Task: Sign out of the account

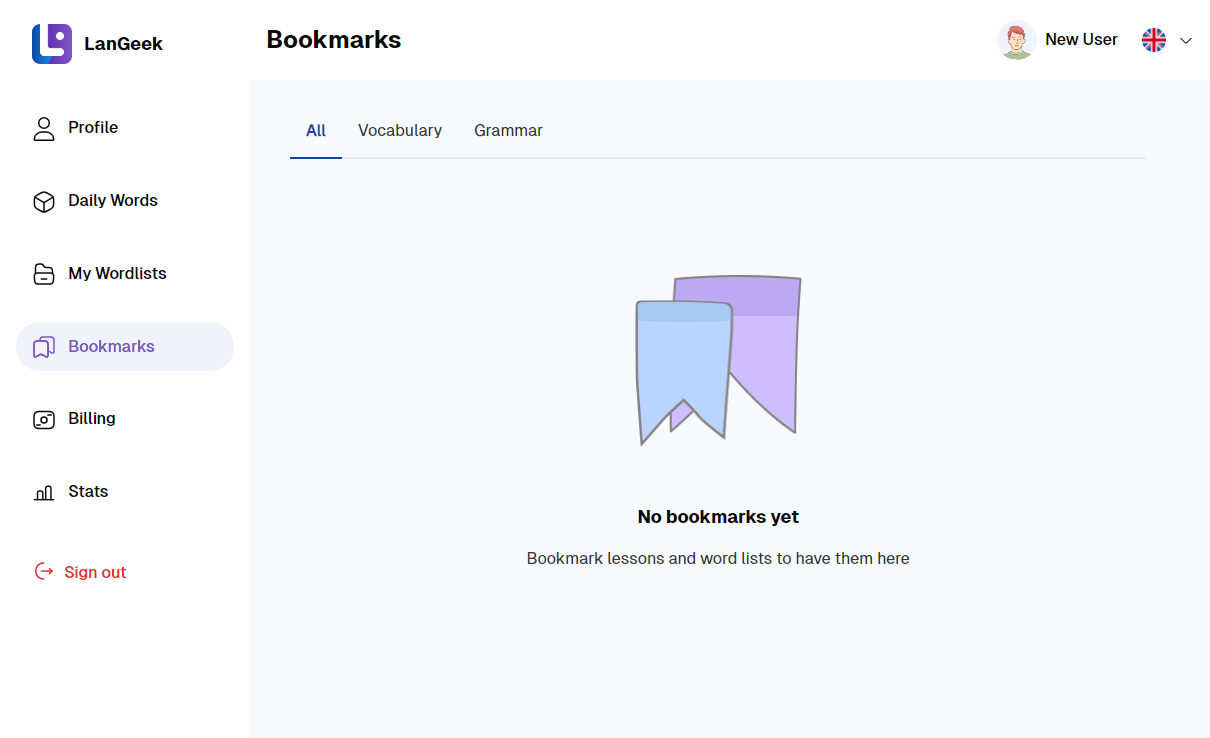Action: [x=95, y=571]
